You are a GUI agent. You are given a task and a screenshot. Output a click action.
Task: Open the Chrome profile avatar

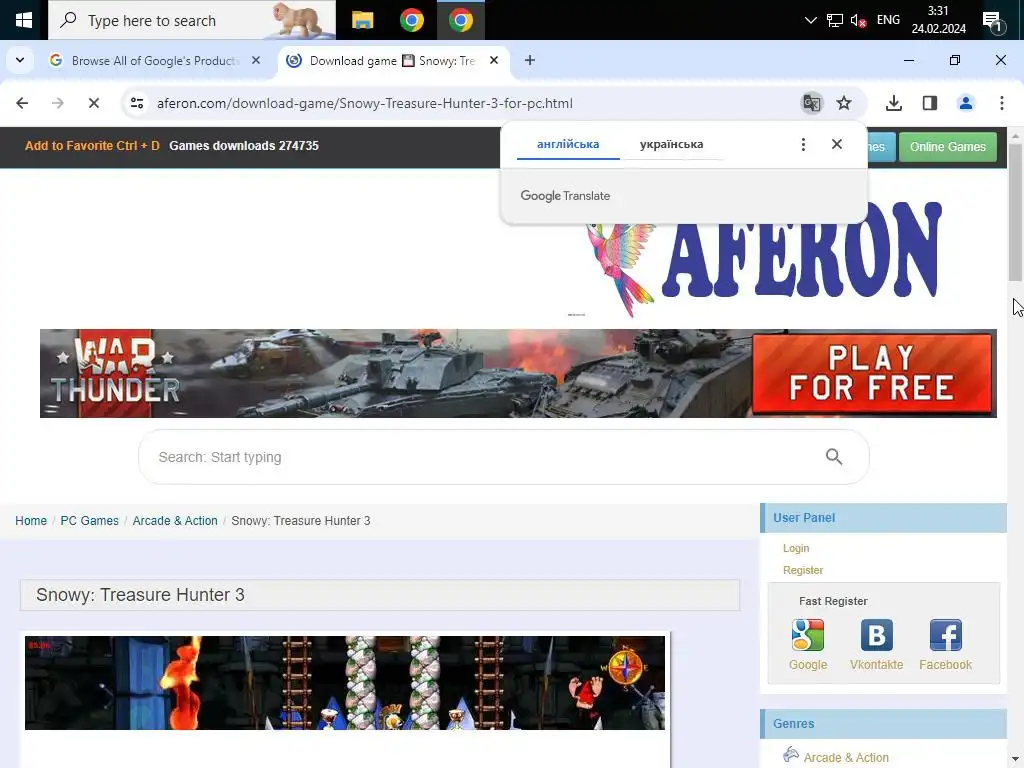coord(965,103)
